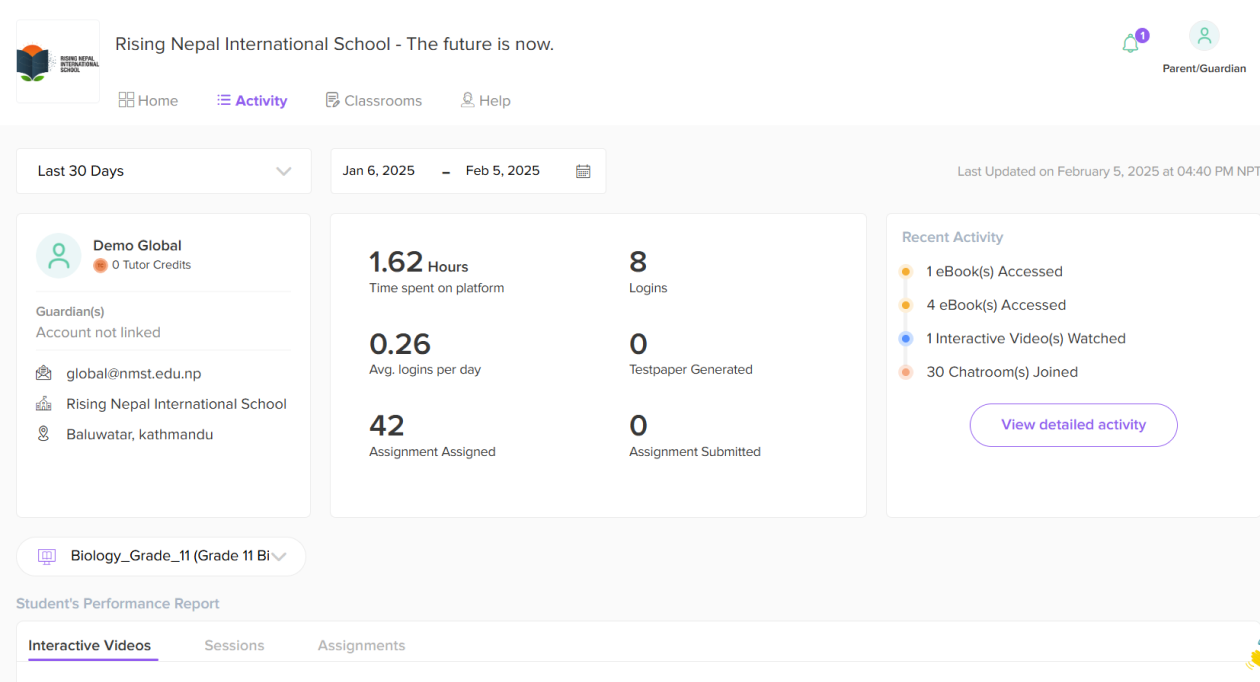Viewport: 1260px width, 682px height.
Task: Open the Help menu item
Action: click(485, 100)
